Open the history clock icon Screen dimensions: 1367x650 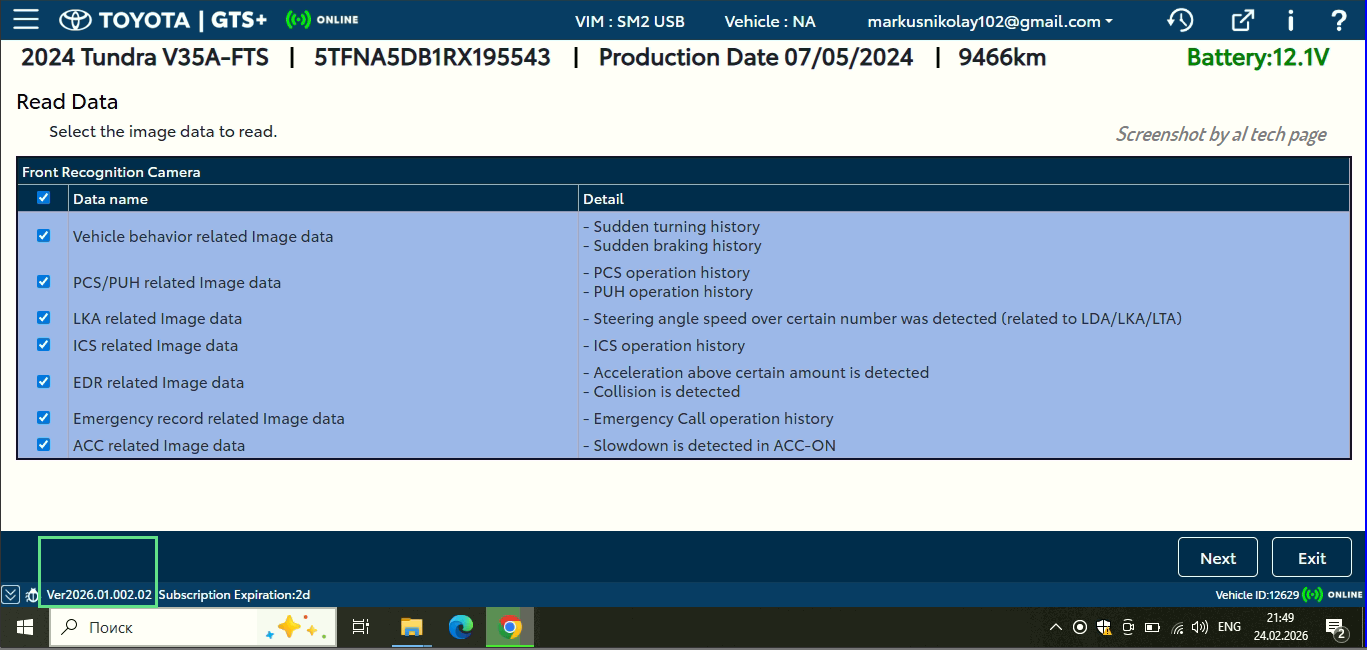[1180, 20]
